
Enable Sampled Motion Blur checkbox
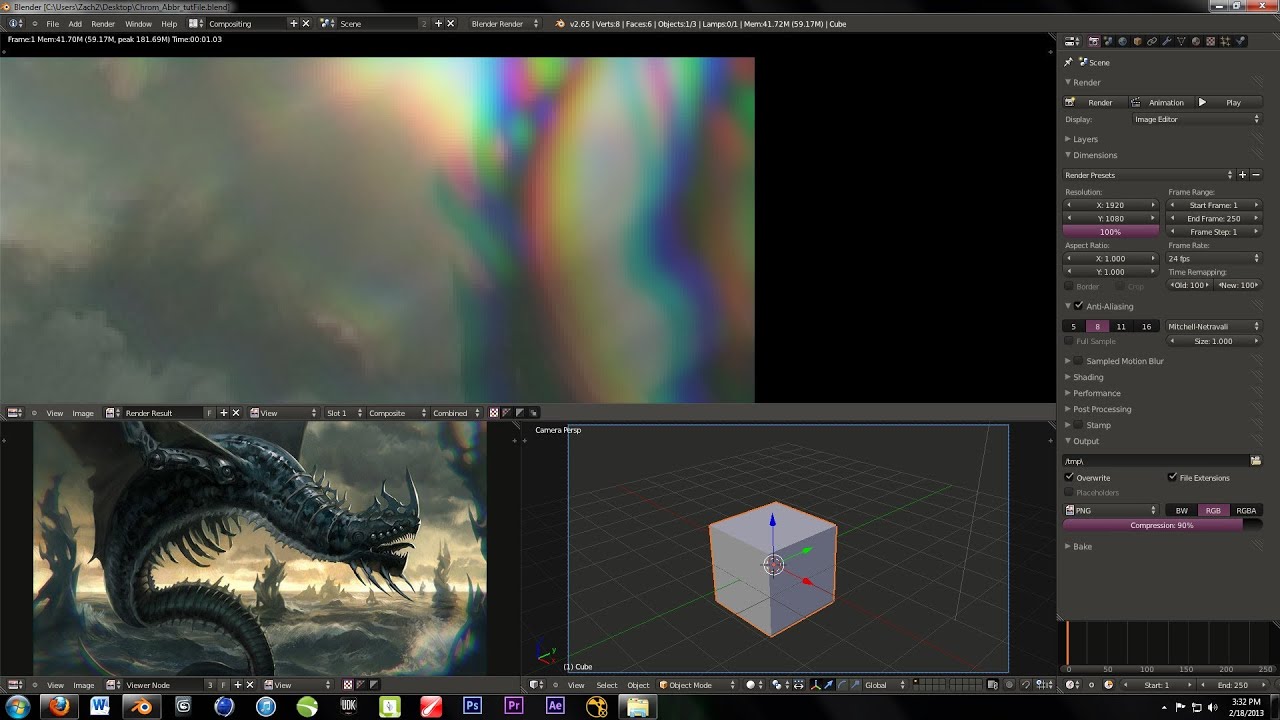1079,361
